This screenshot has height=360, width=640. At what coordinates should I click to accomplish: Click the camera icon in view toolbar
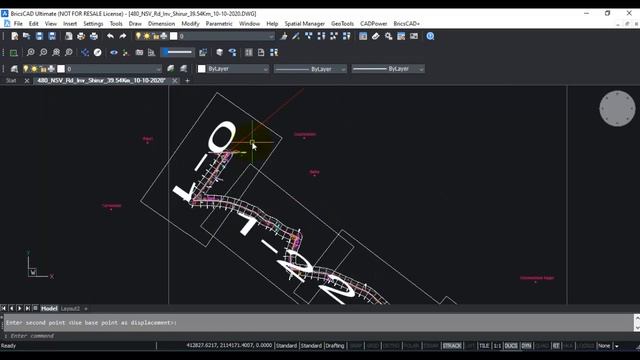139,52
